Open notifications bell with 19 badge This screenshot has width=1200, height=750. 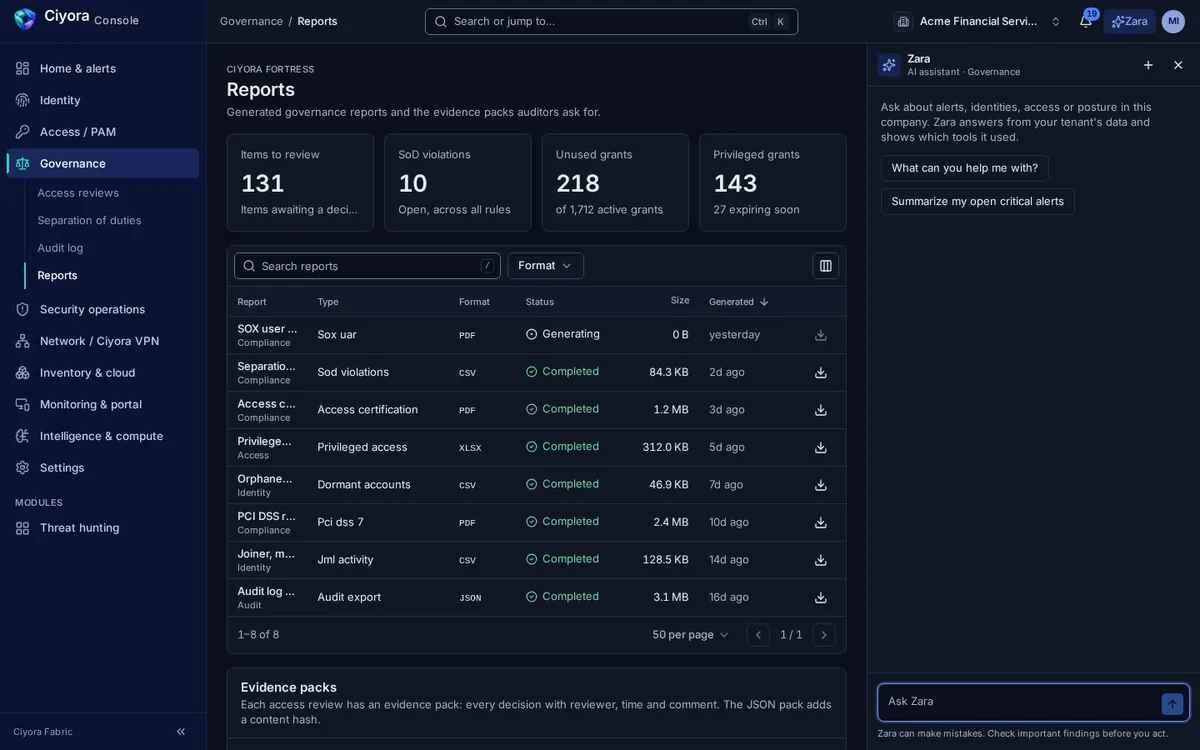[x=1086, y=21]
